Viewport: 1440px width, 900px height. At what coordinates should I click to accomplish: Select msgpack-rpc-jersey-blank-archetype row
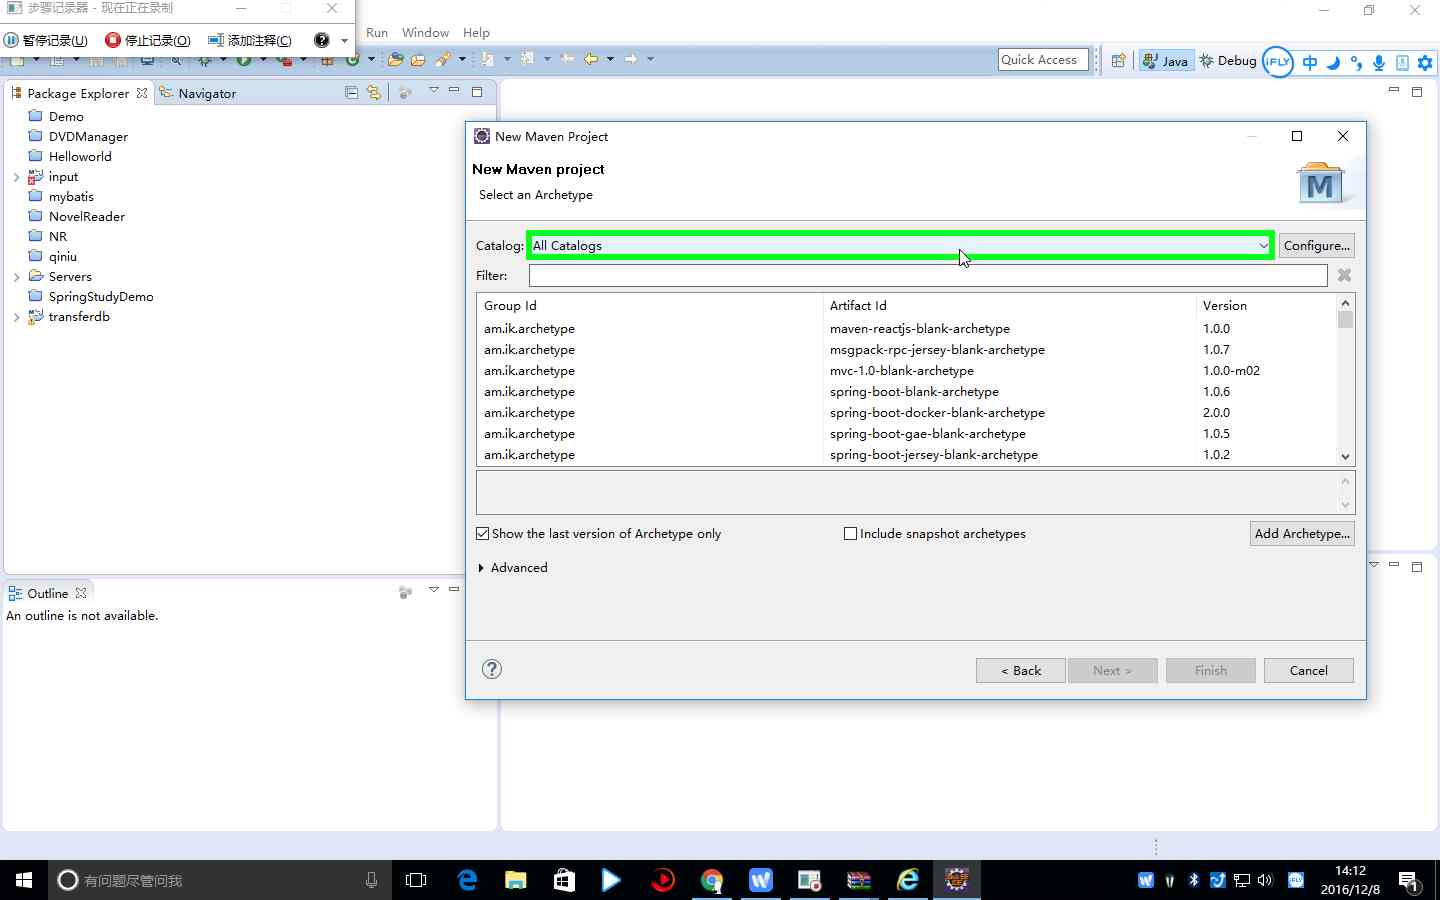click(907, 350)
